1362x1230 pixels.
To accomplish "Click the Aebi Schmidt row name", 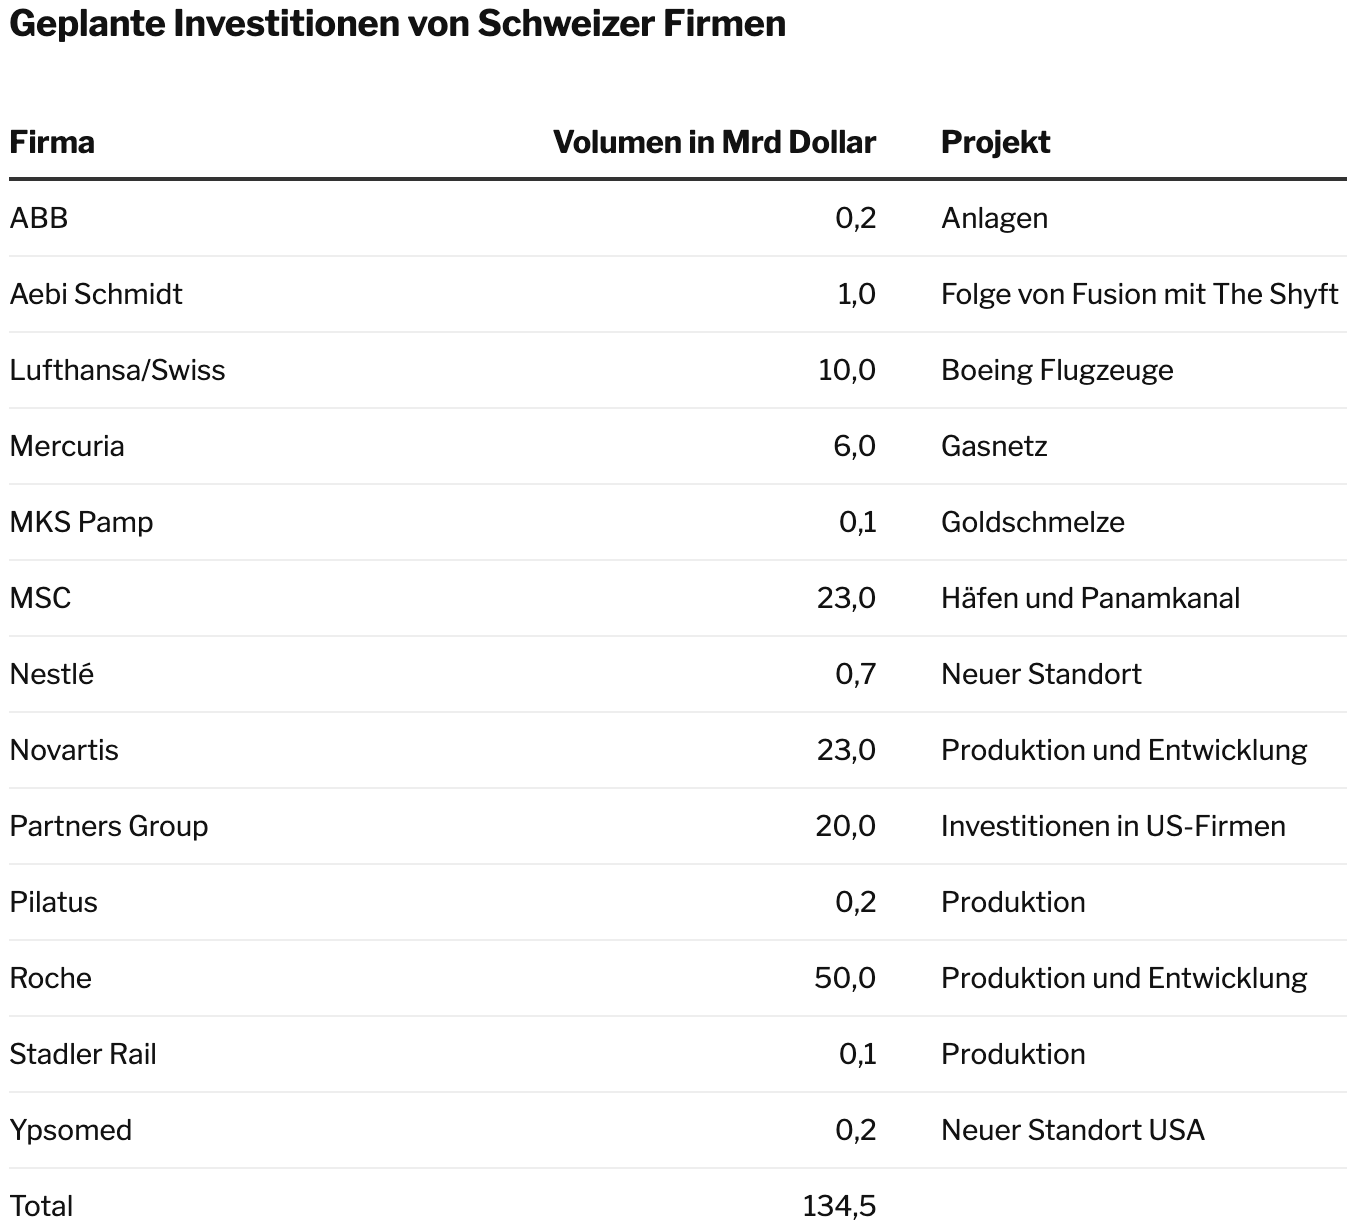I will [x=96, y=294].
